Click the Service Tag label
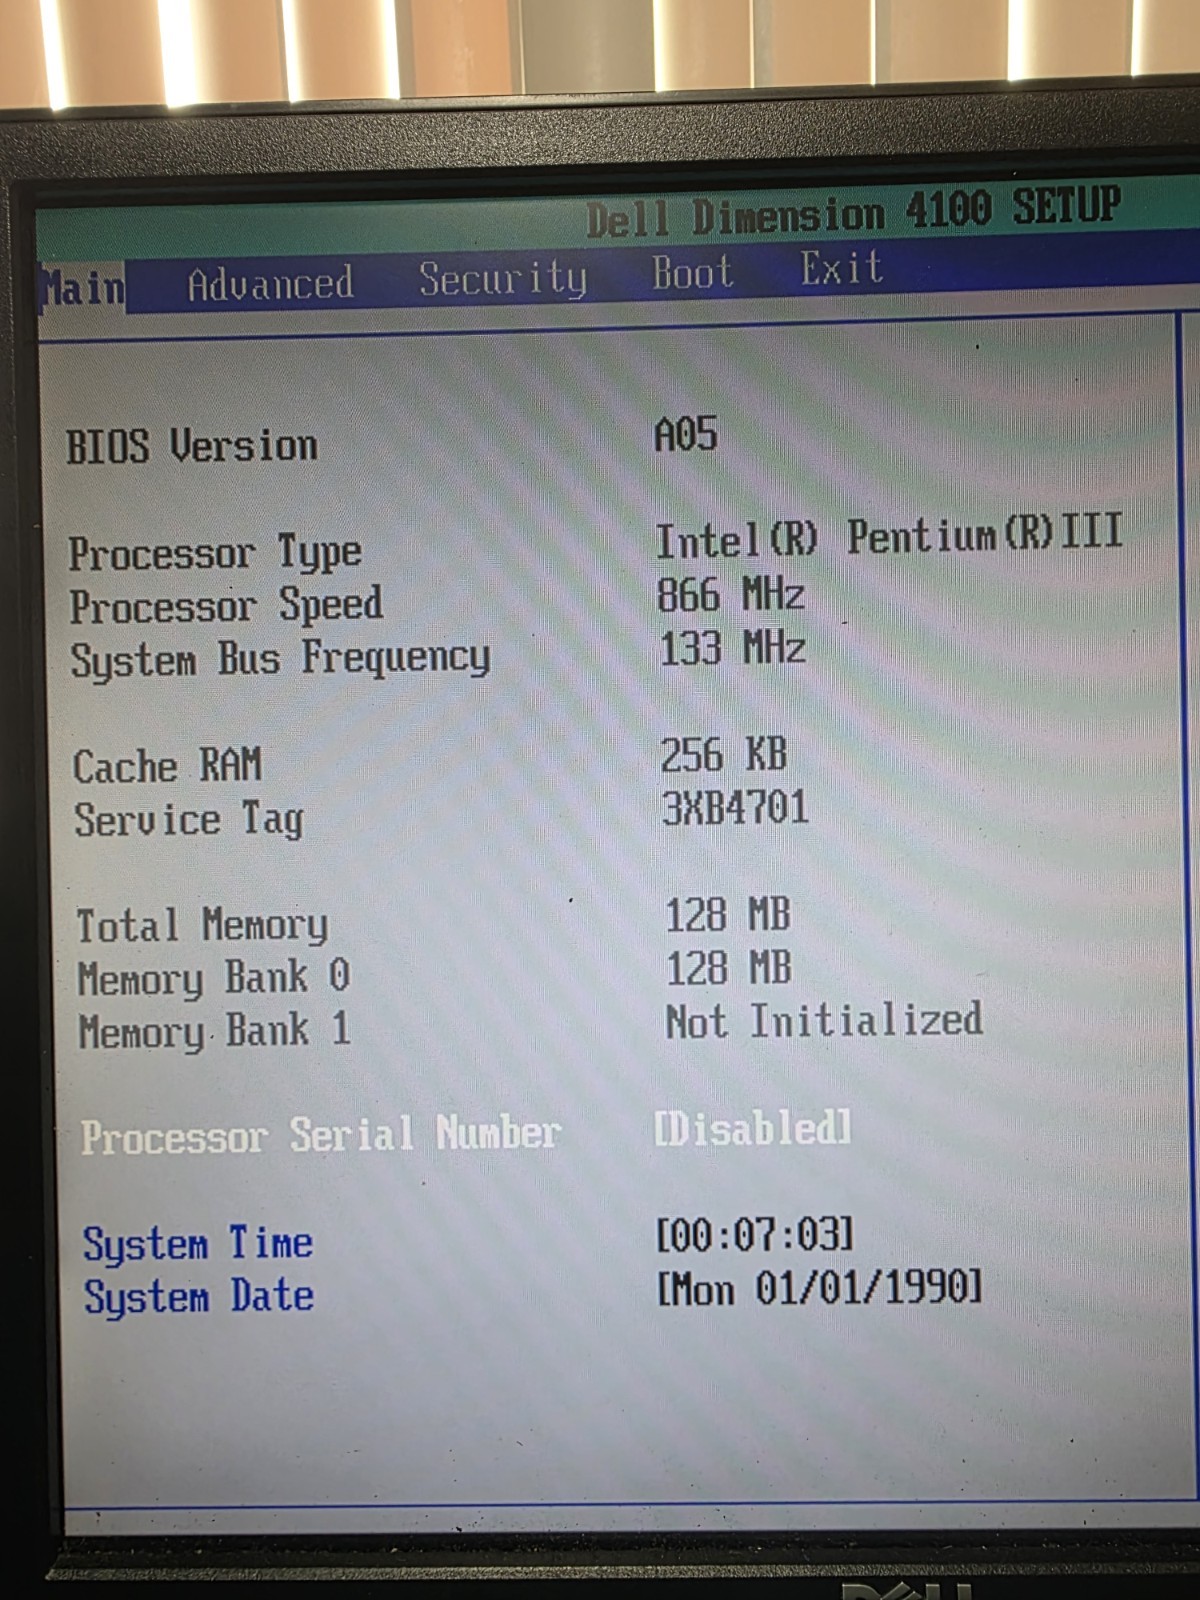This screenshot has width=1200, height=1600. [x=189, y=820]
